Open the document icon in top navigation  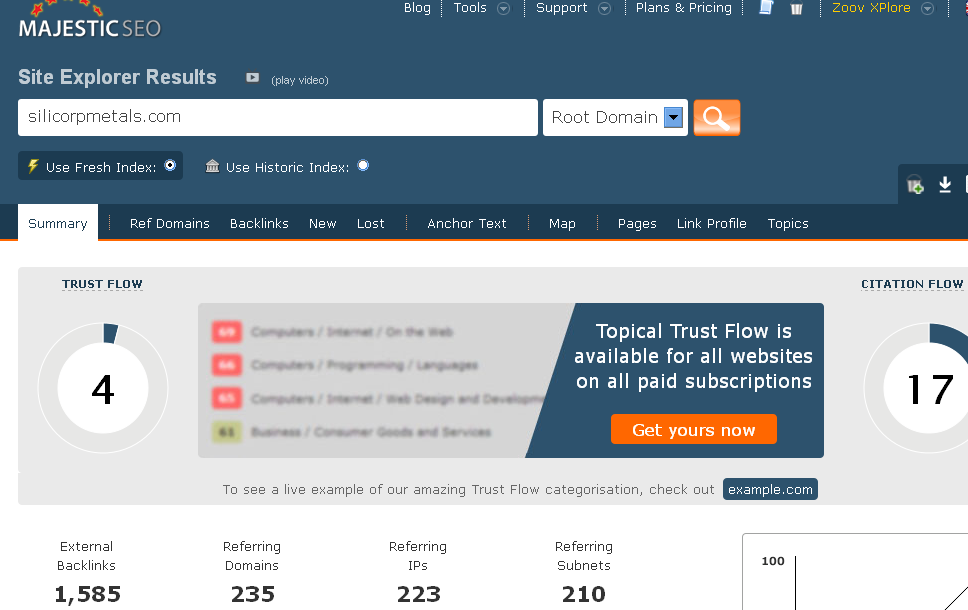[766, 7]
